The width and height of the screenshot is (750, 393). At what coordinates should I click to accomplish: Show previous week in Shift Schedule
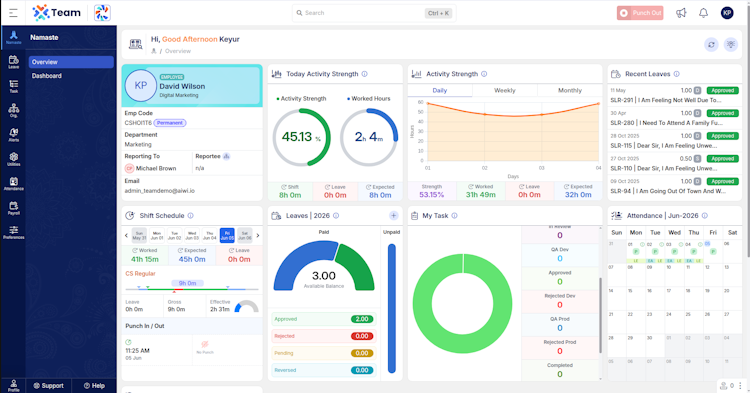(x=126, y=235)
